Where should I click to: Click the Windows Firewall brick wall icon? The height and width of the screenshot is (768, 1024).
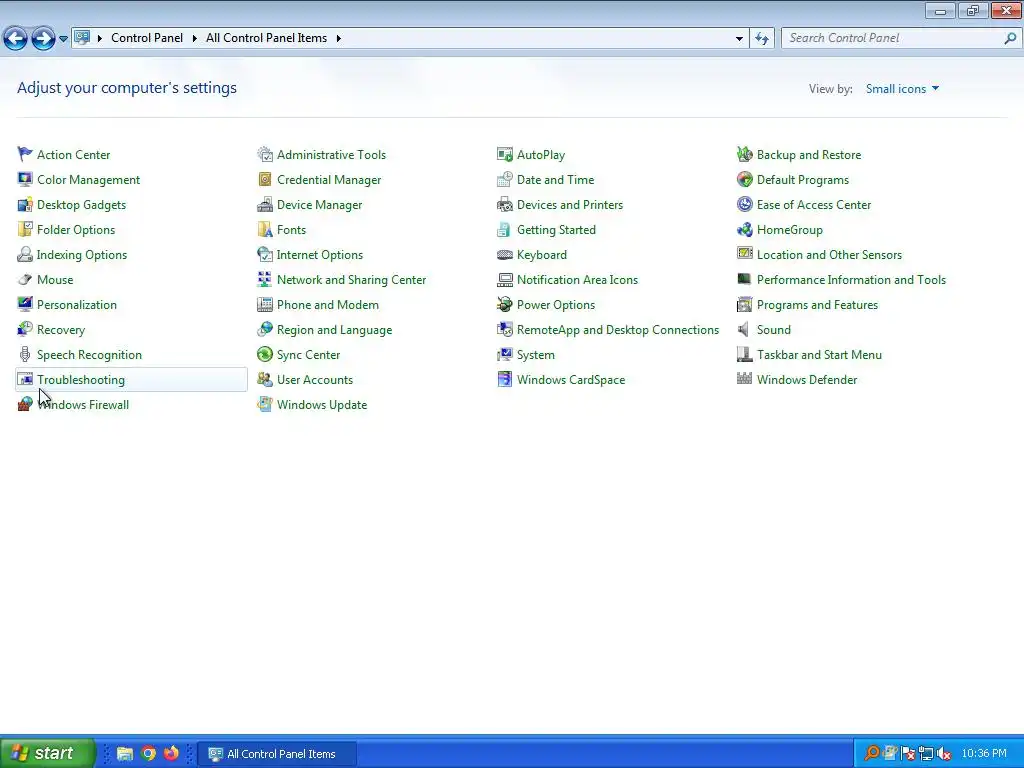click(25, 405)
